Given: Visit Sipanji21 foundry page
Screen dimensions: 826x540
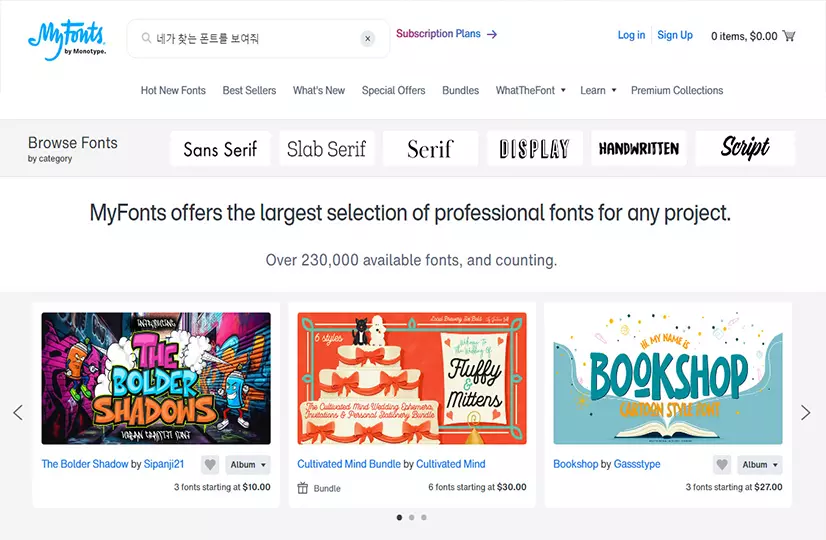Looking at the screenshot, I should [x=164, y=464].
